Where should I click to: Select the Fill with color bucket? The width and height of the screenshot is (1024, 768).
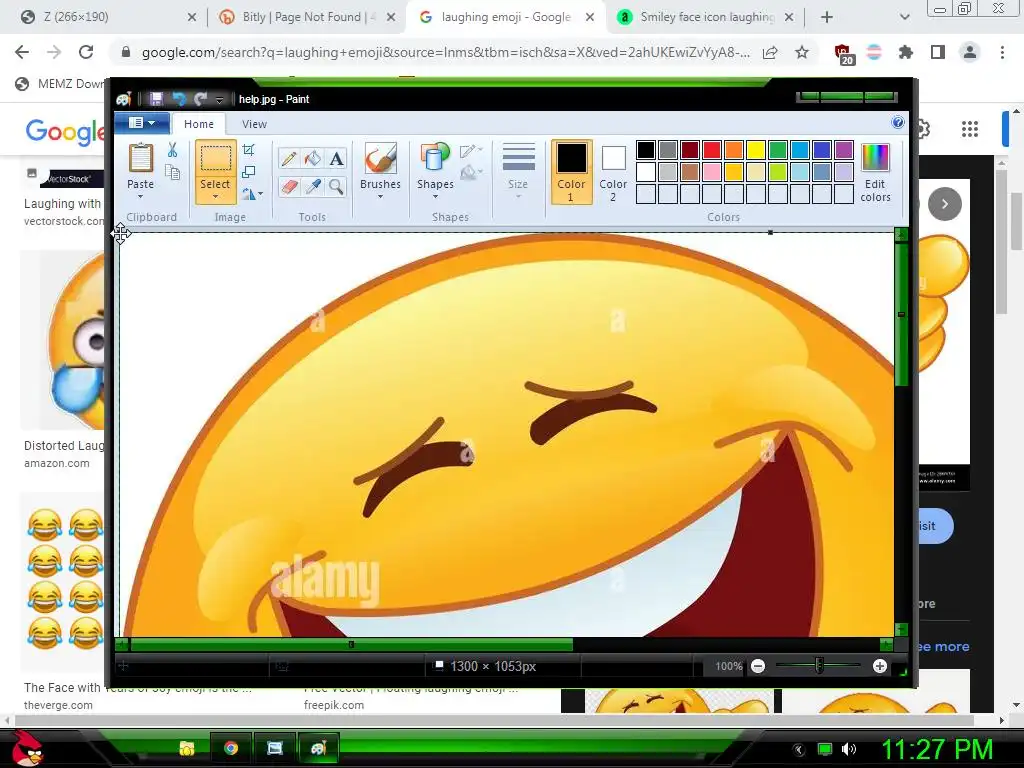pos(313,159)
